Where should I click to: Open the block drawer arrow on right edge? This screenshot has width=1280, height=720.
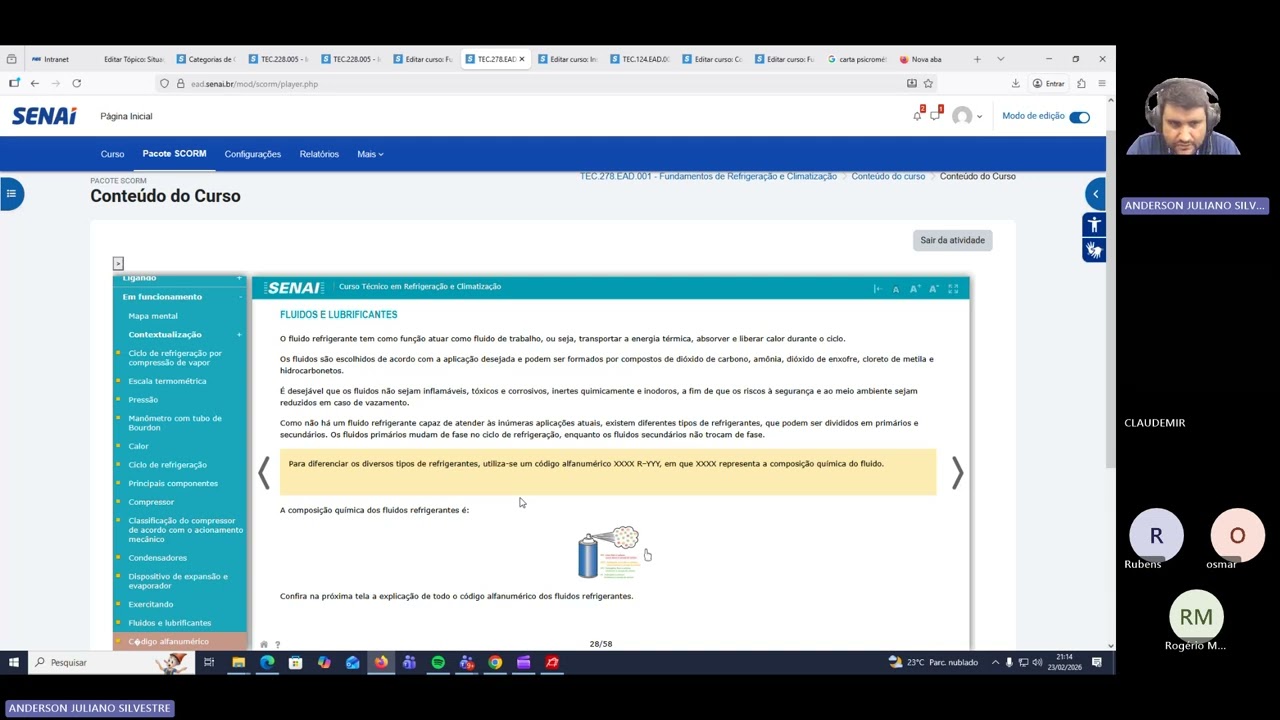tap(1095, 194)
